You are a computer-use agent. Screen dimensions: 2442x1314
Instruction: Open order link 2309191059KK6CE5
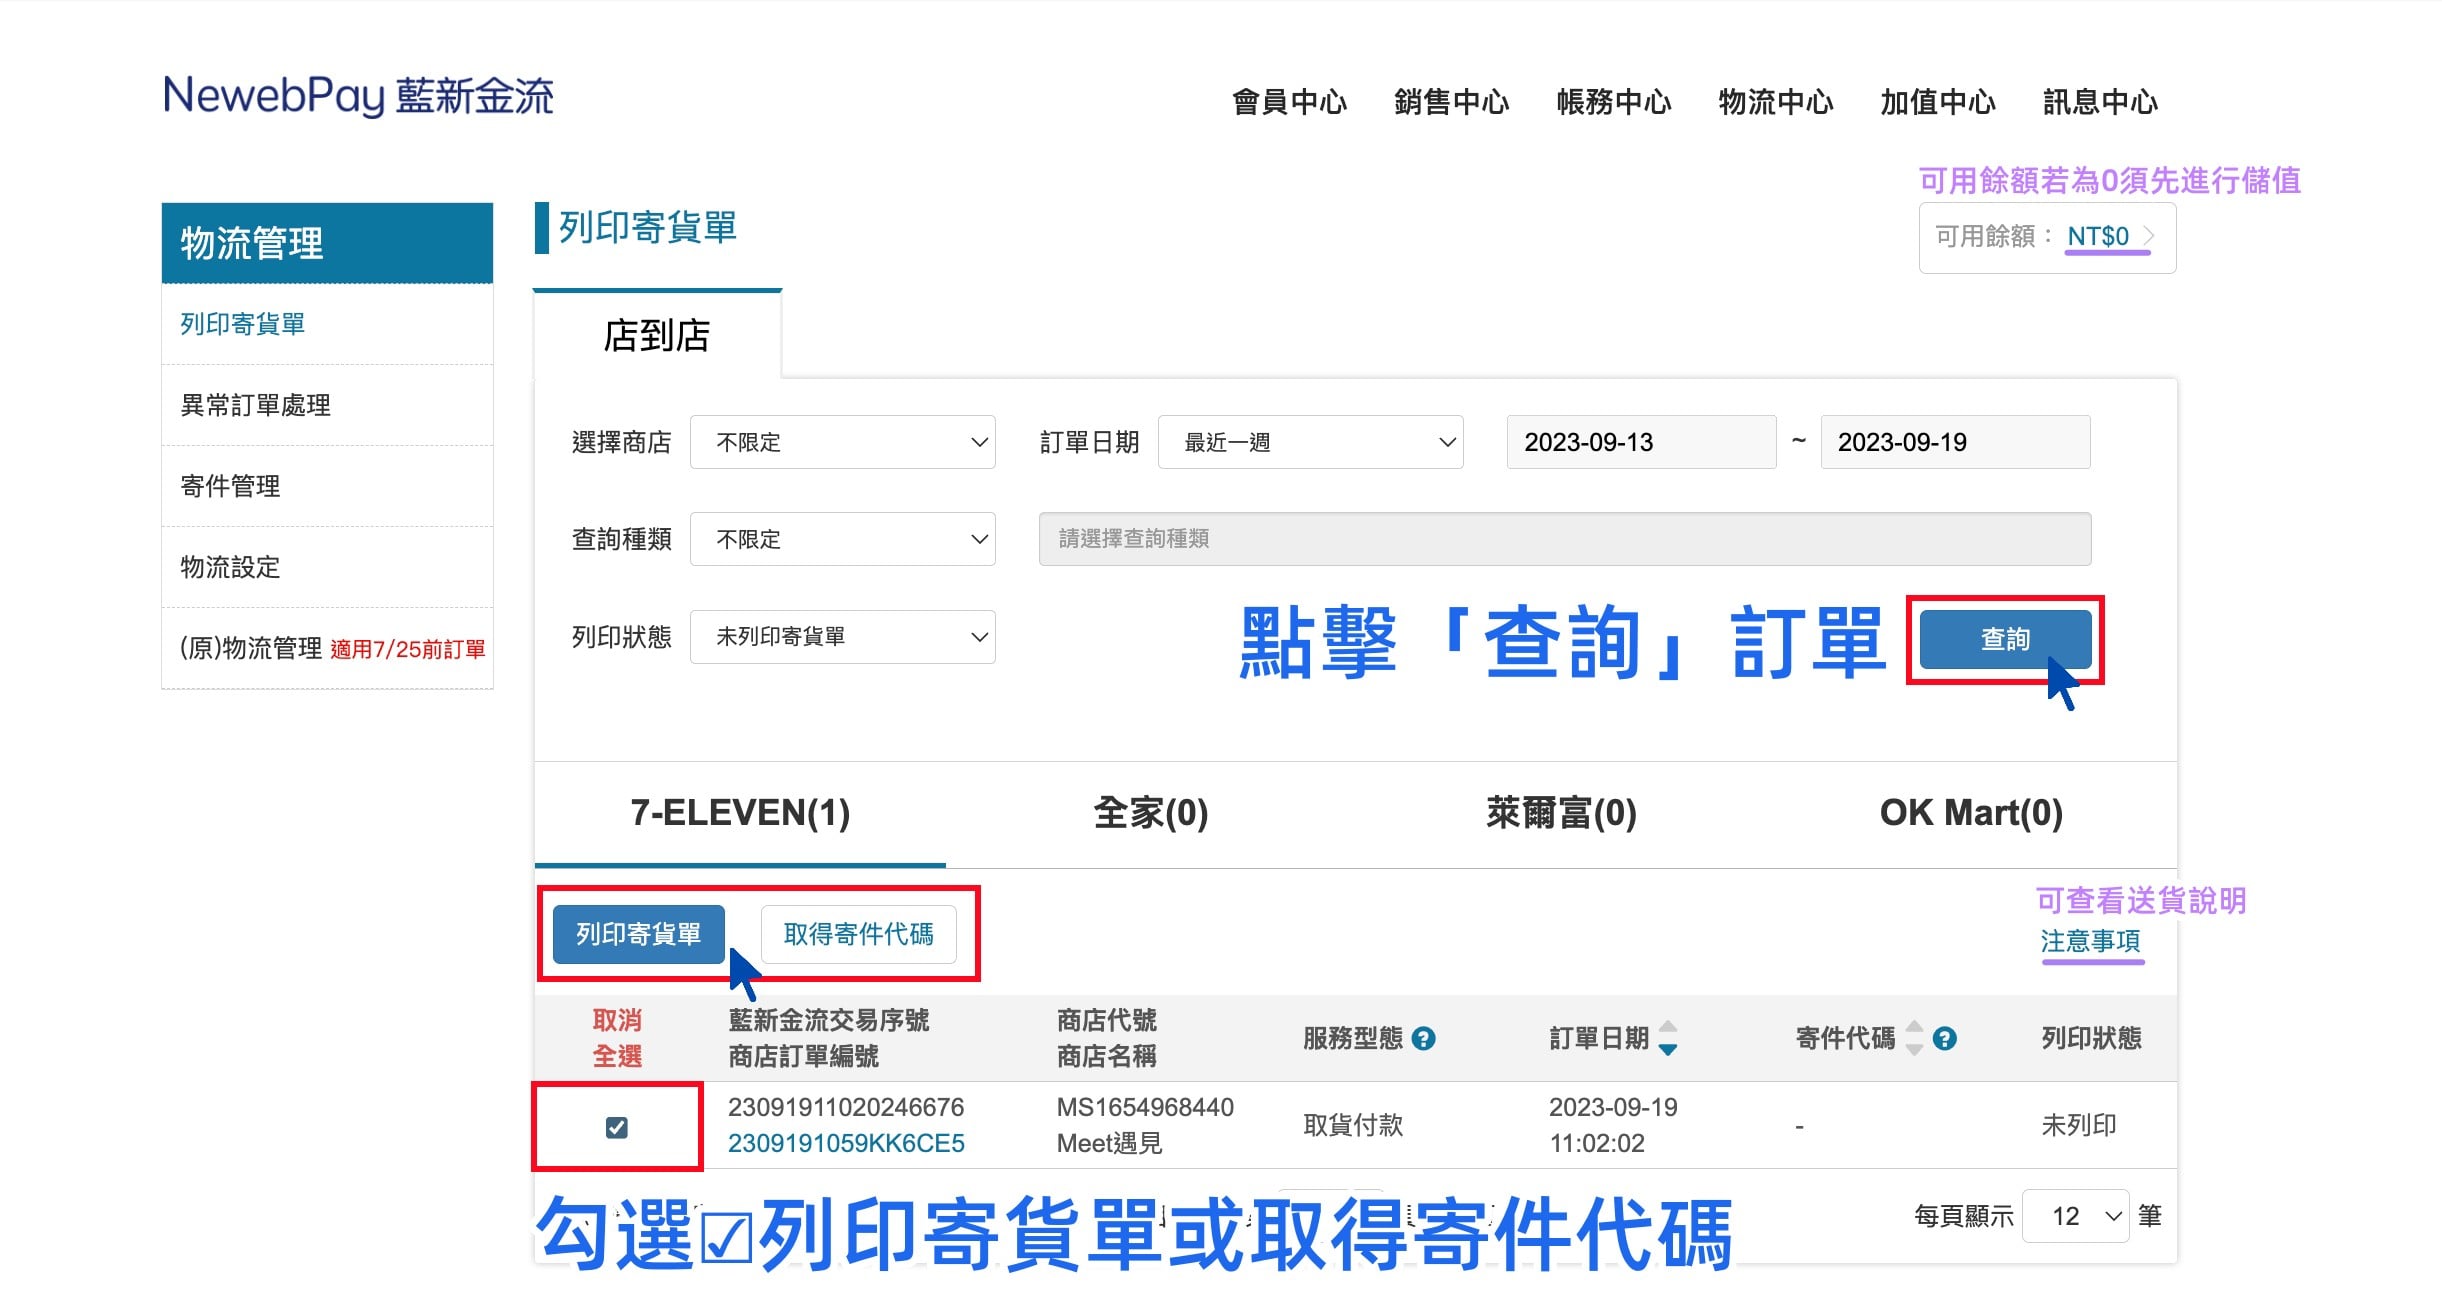click(846, 1143)
